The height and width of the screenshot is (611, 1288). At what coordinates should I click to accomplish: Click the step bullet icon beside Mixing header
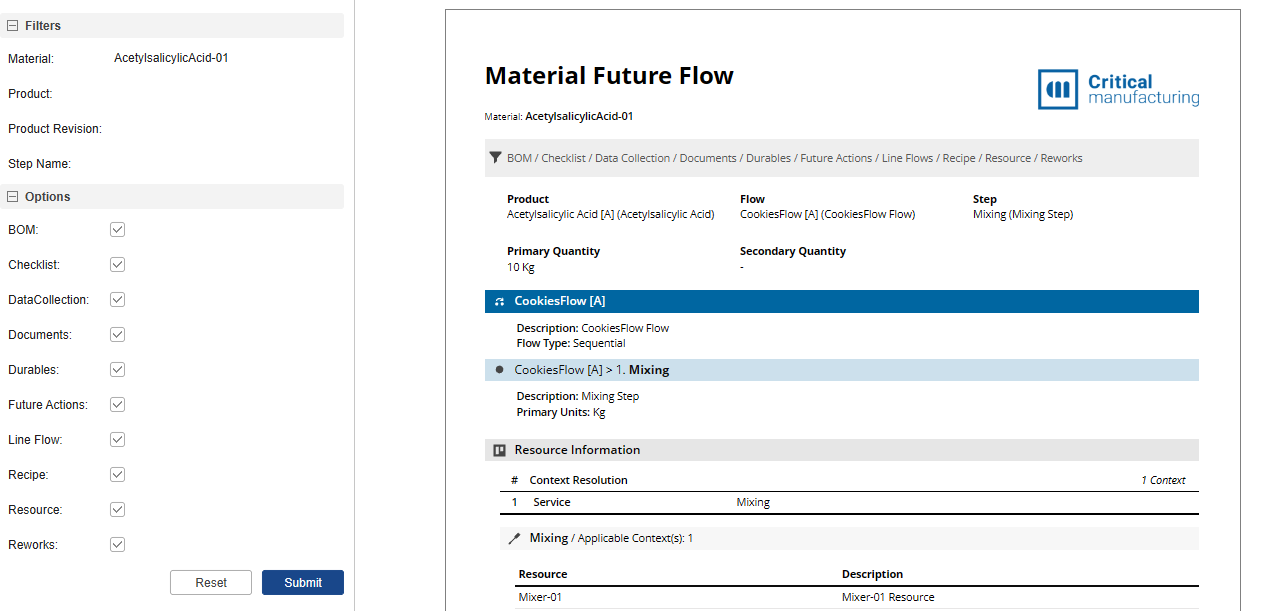point(499,369)
